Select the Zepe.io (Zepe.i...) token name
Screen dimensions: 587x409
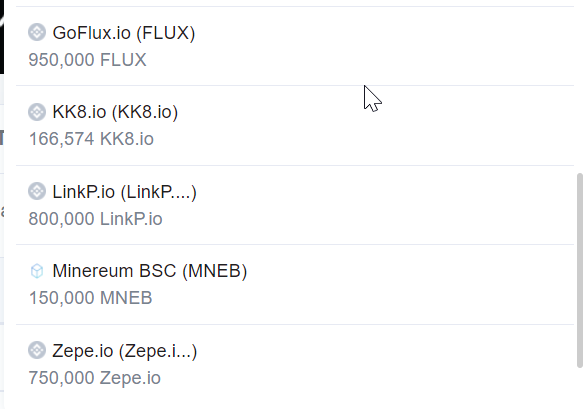125,351
